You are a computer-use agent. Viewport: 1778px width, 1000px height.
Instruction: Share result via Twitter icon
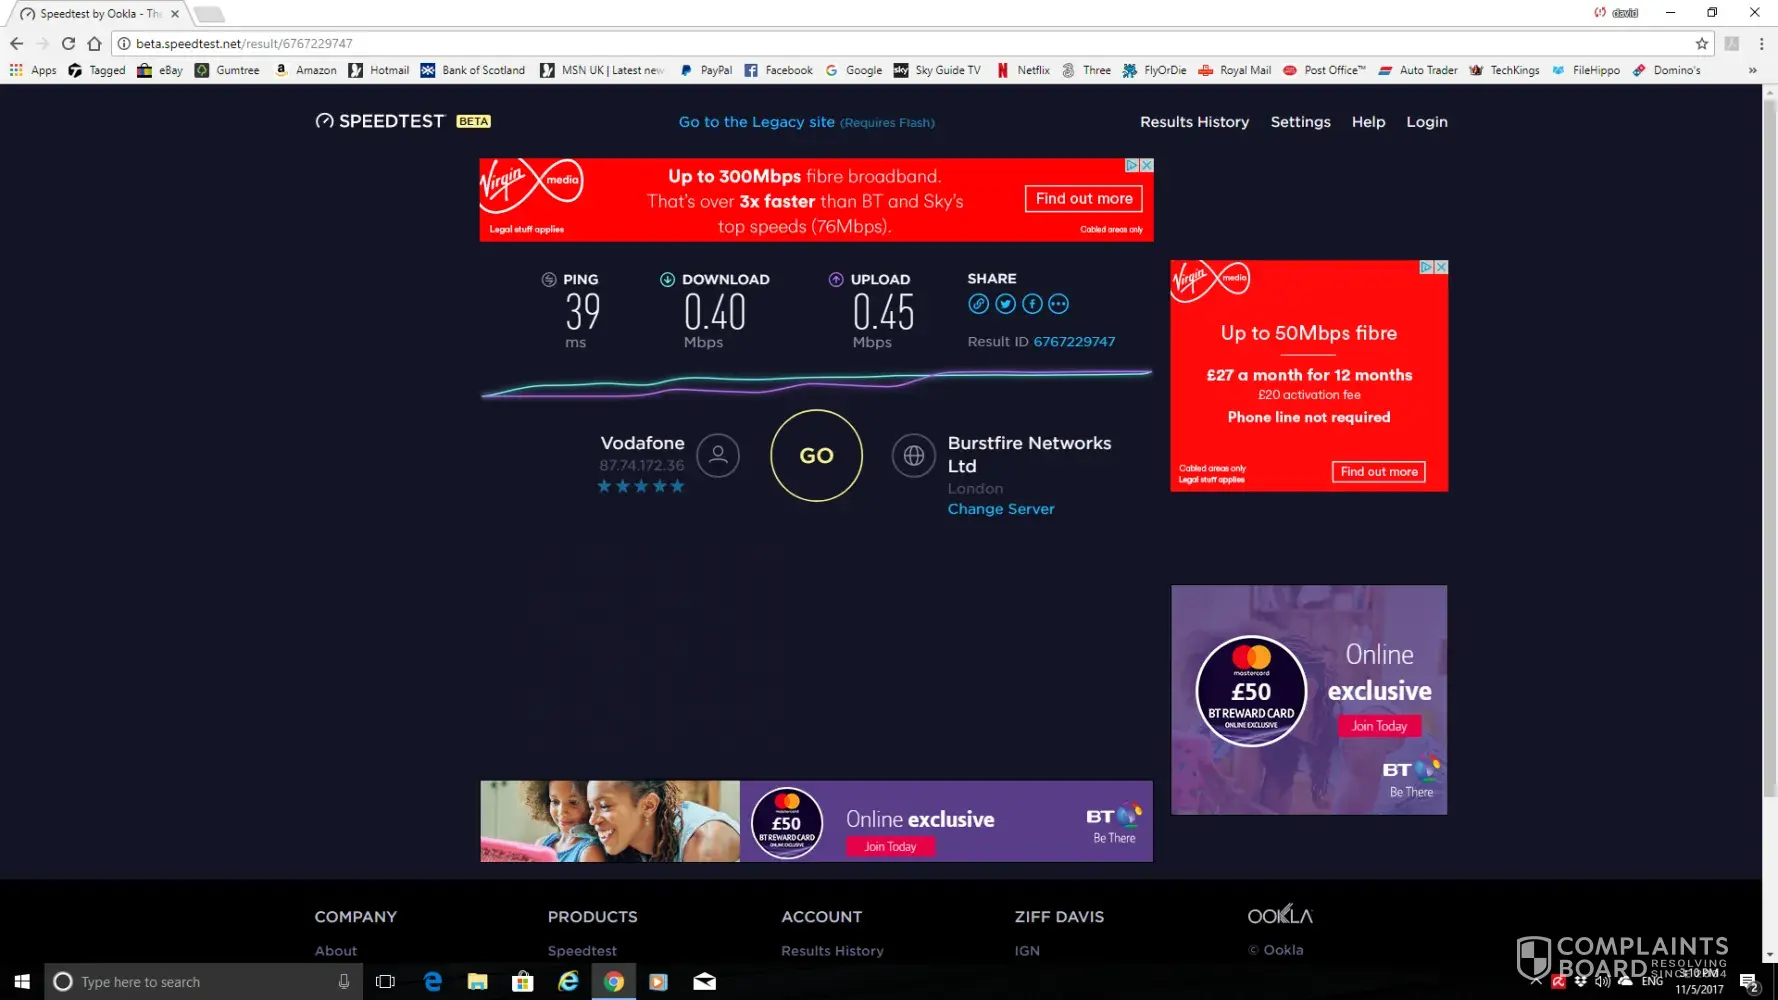(1005, 304)
